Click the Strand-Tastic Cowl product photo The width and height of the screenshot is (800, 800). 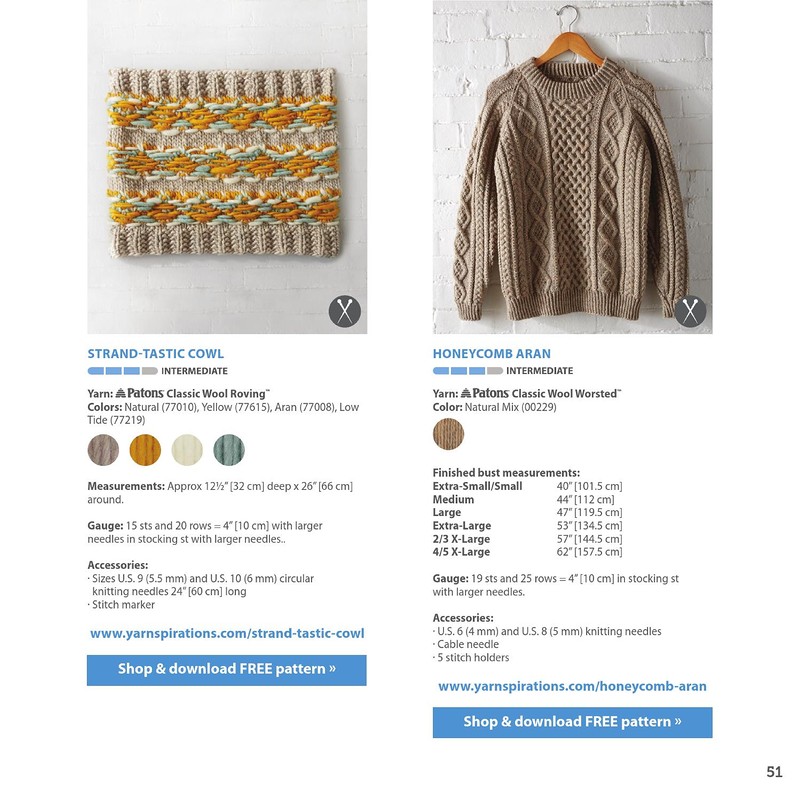point(227,167)
